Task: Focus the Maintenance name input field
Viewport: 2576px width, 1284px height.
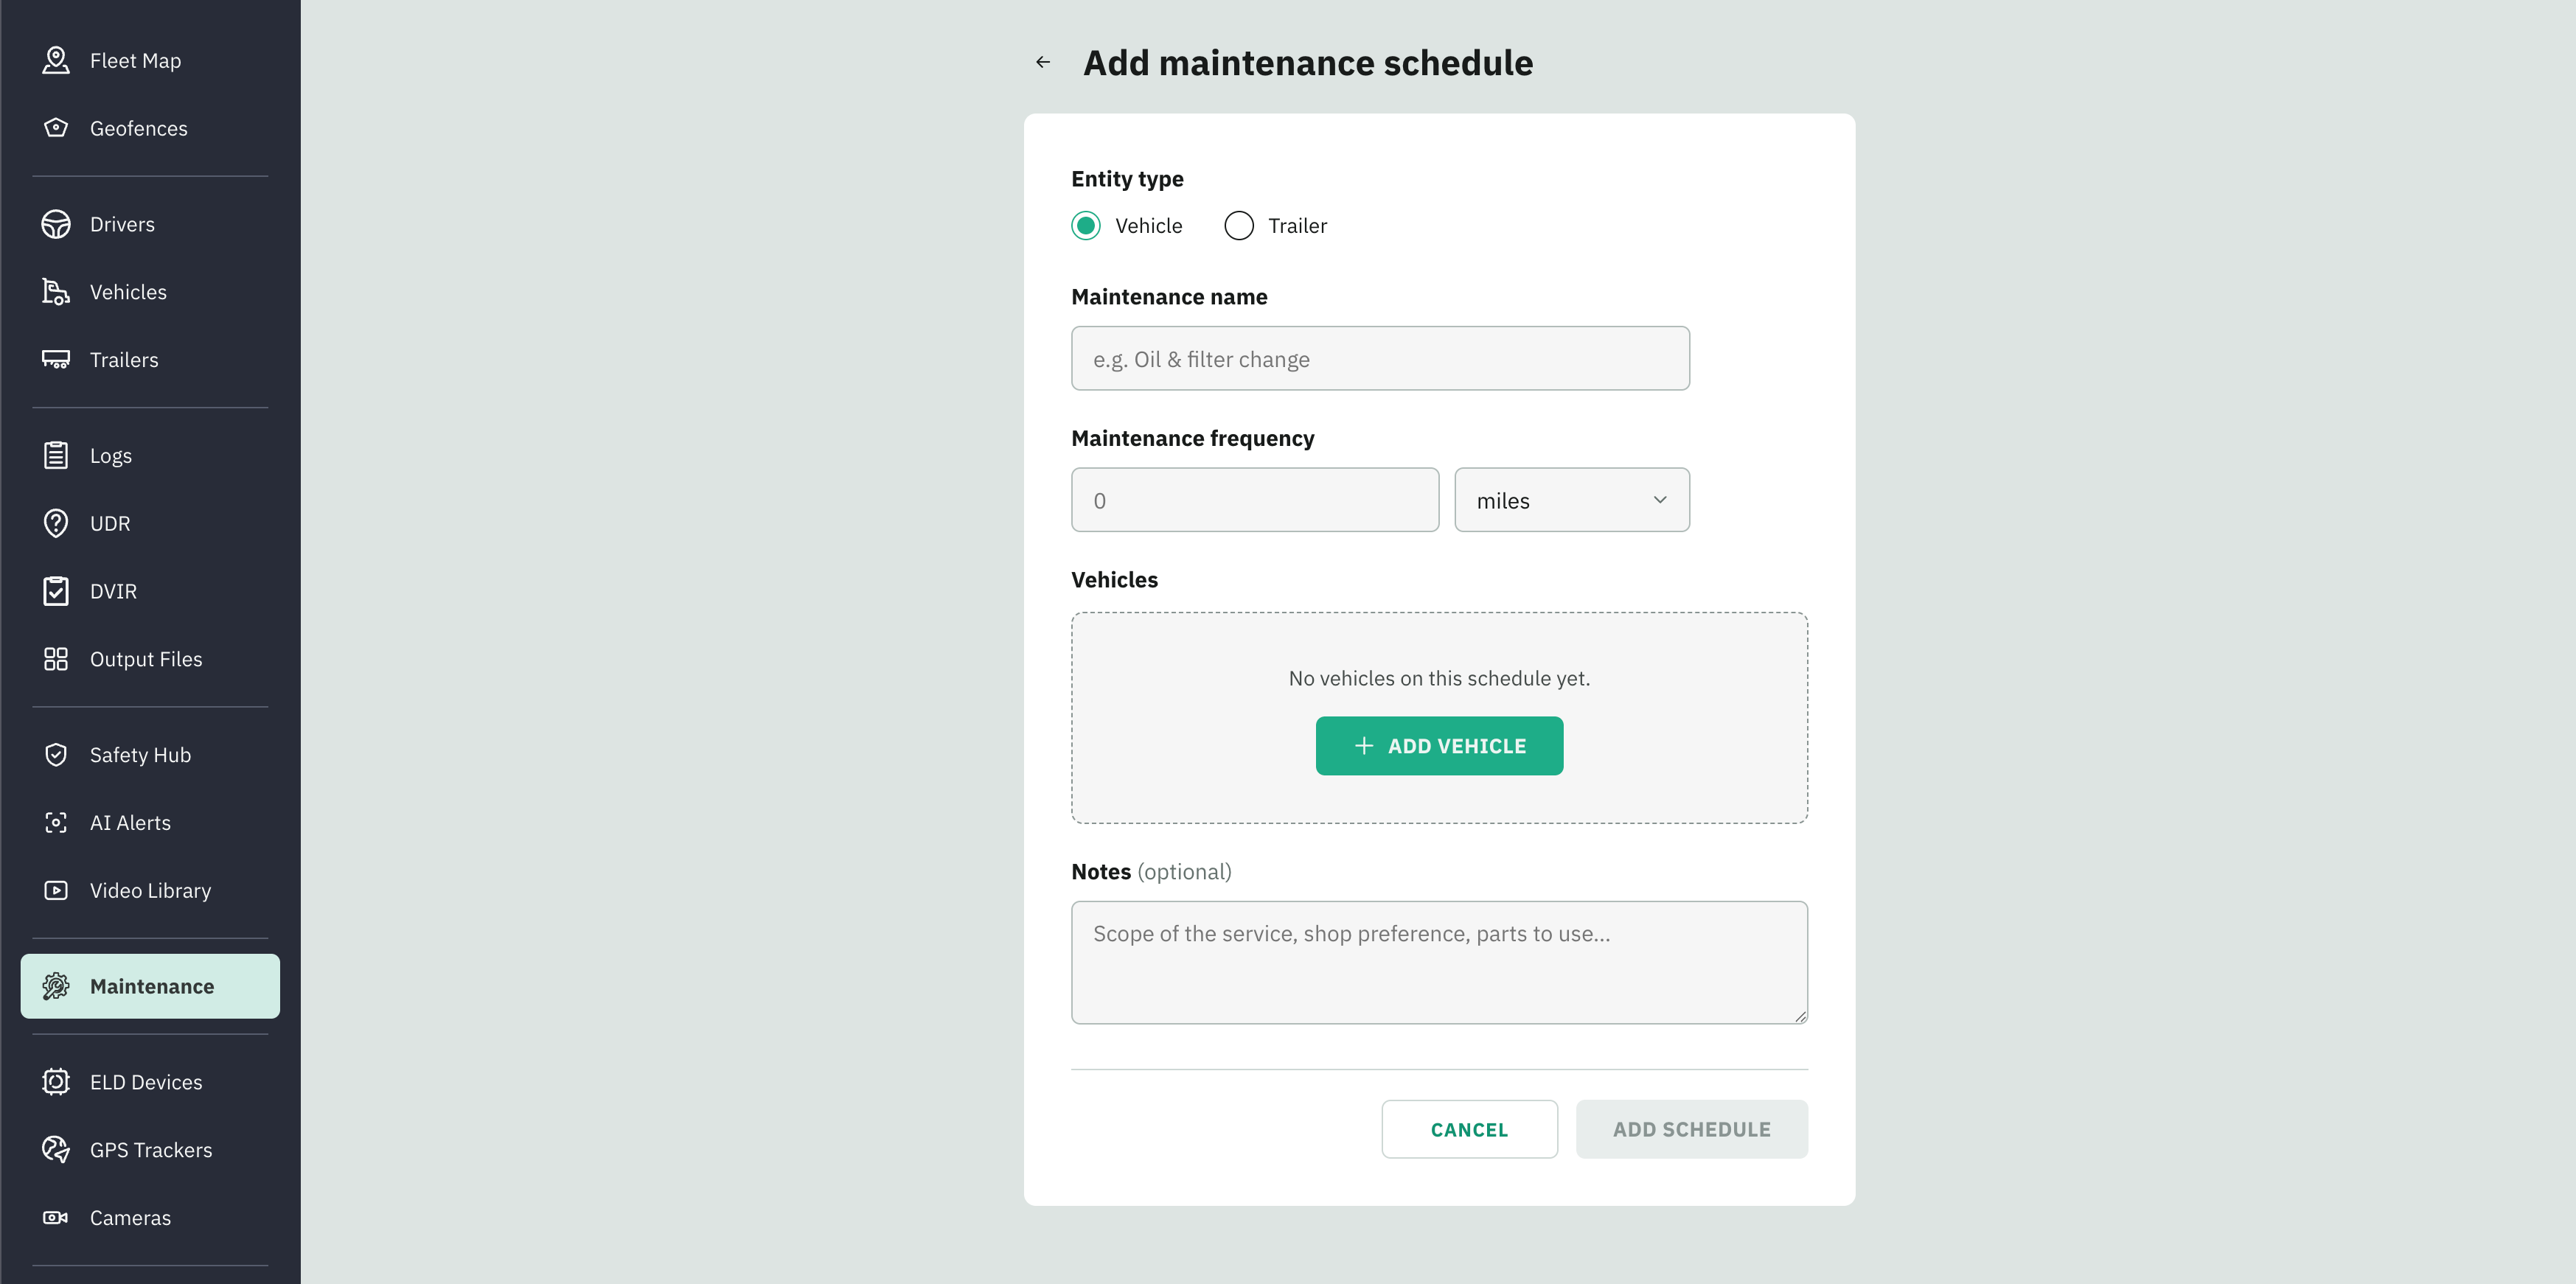Action: click(1380, 359)
